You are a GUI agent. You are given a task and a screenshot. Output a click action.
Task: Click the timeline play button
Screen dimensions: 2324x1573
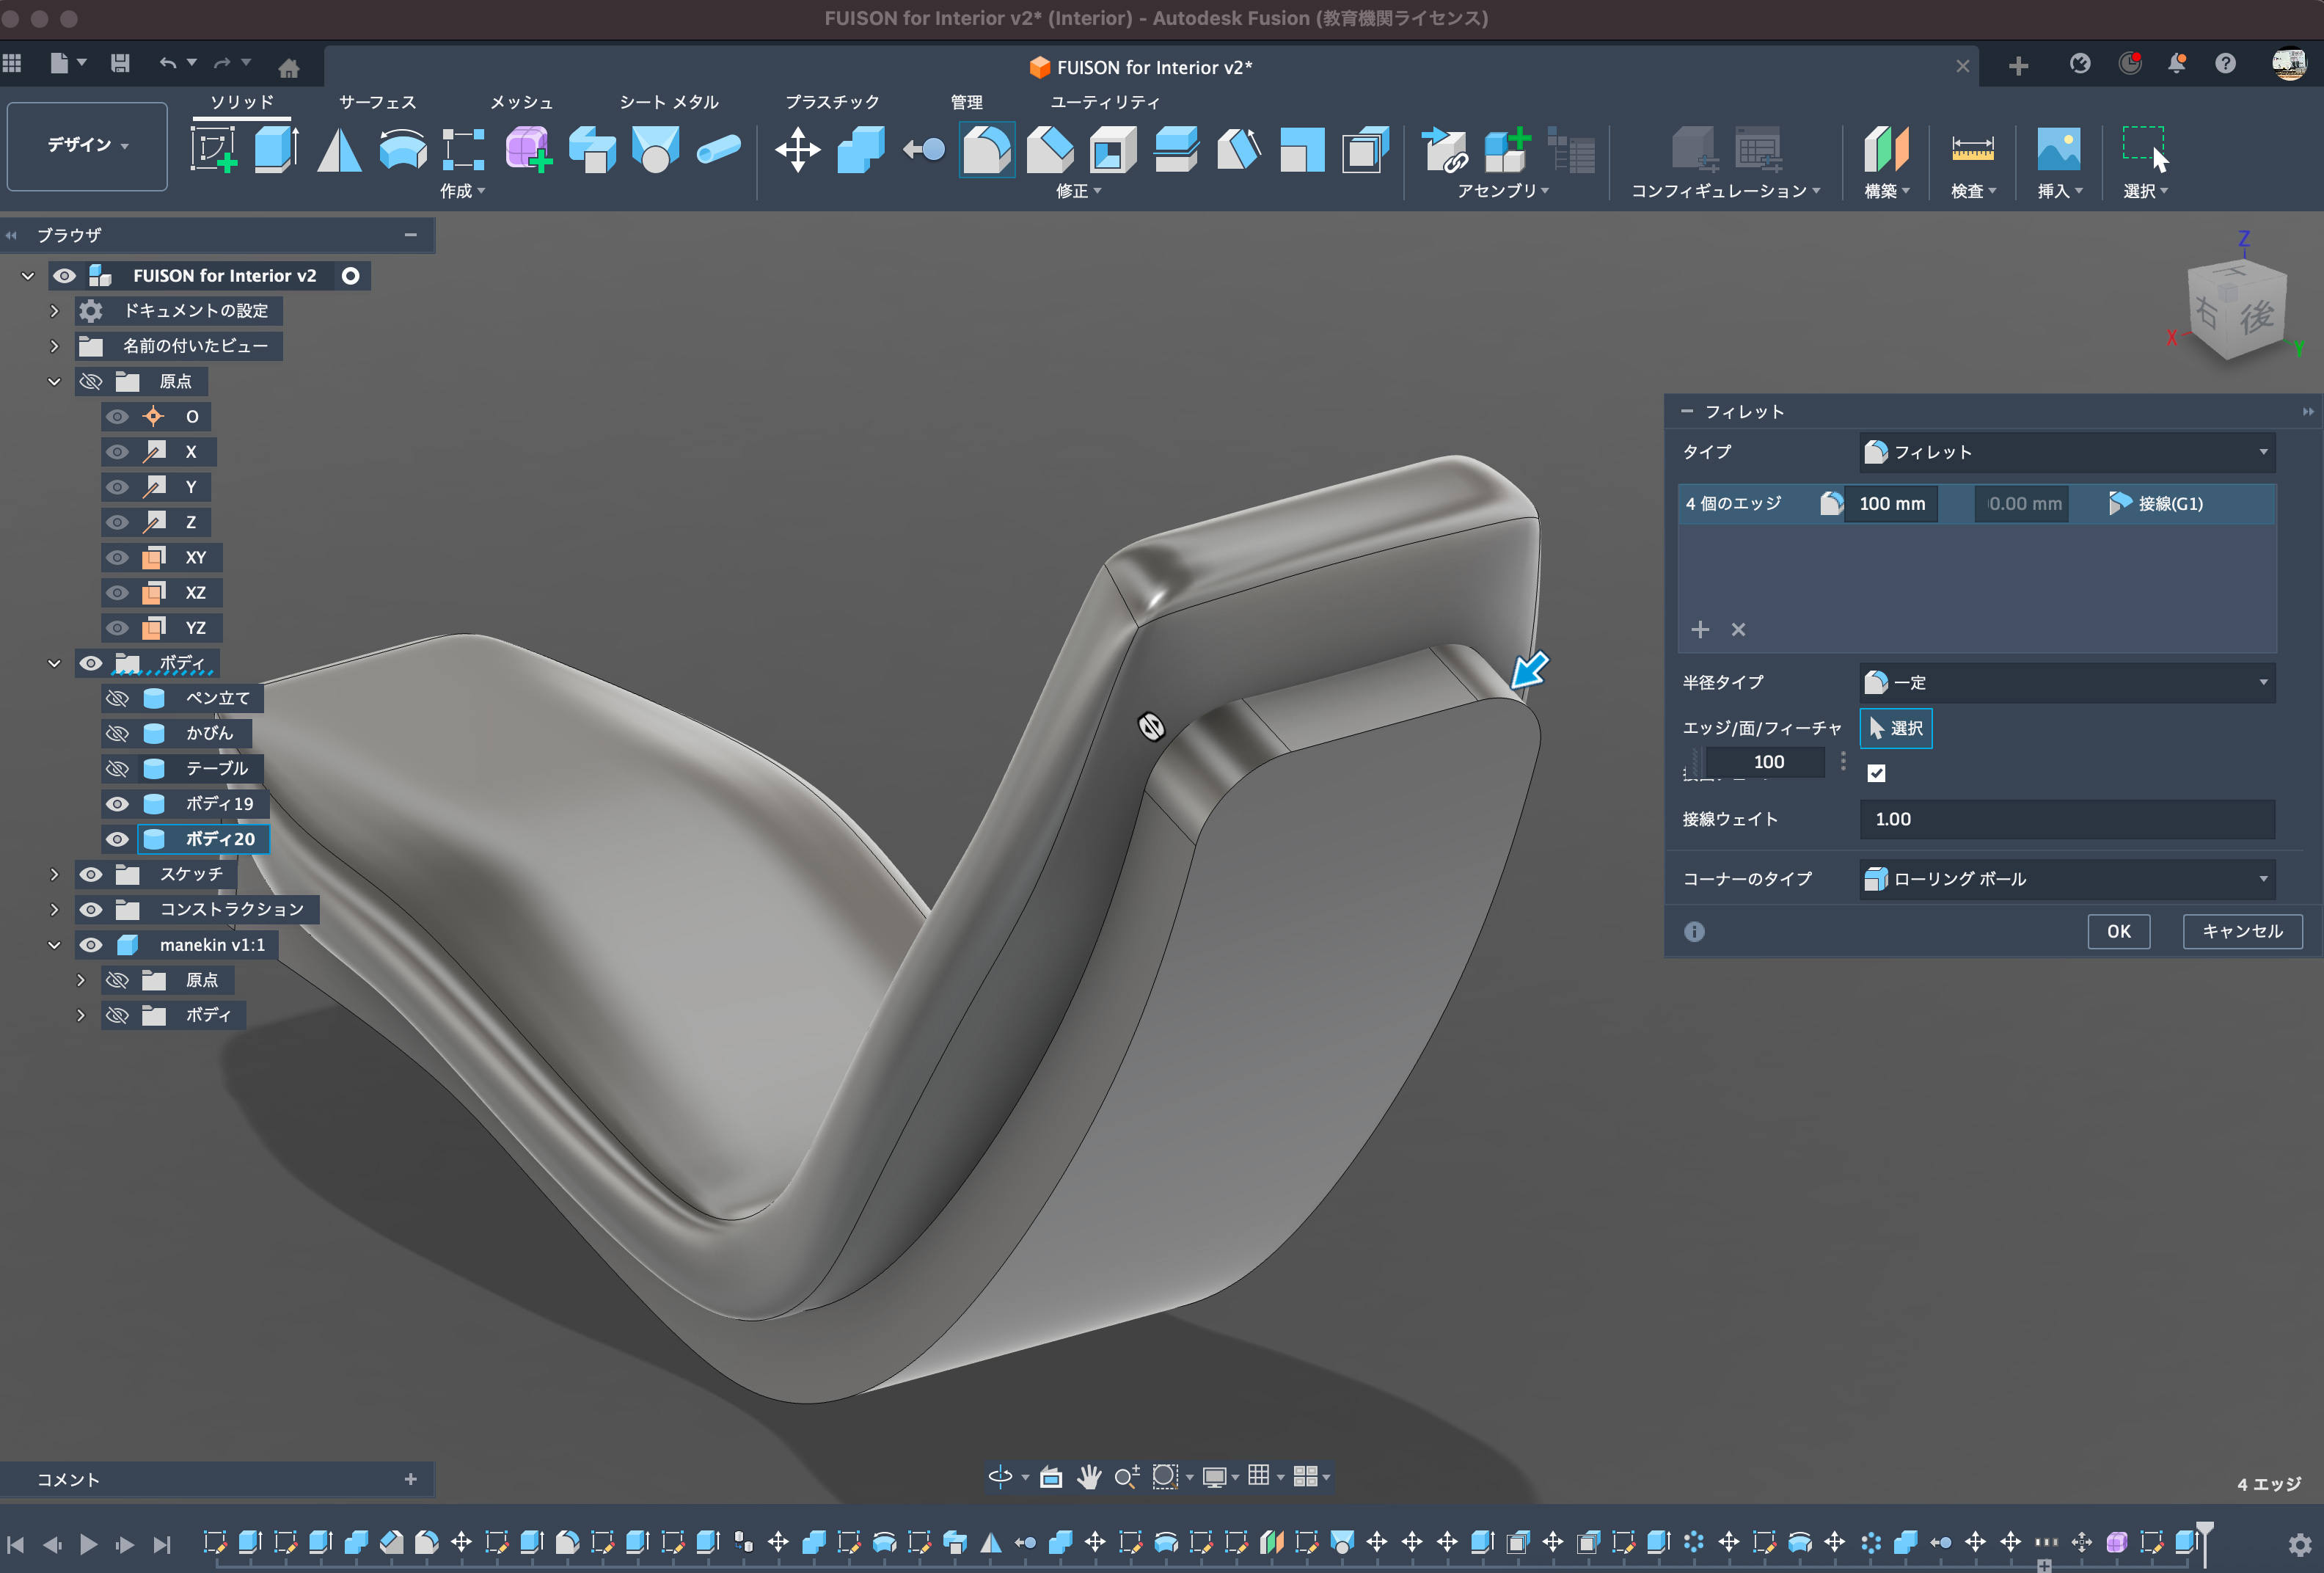tap(88, 1544)
